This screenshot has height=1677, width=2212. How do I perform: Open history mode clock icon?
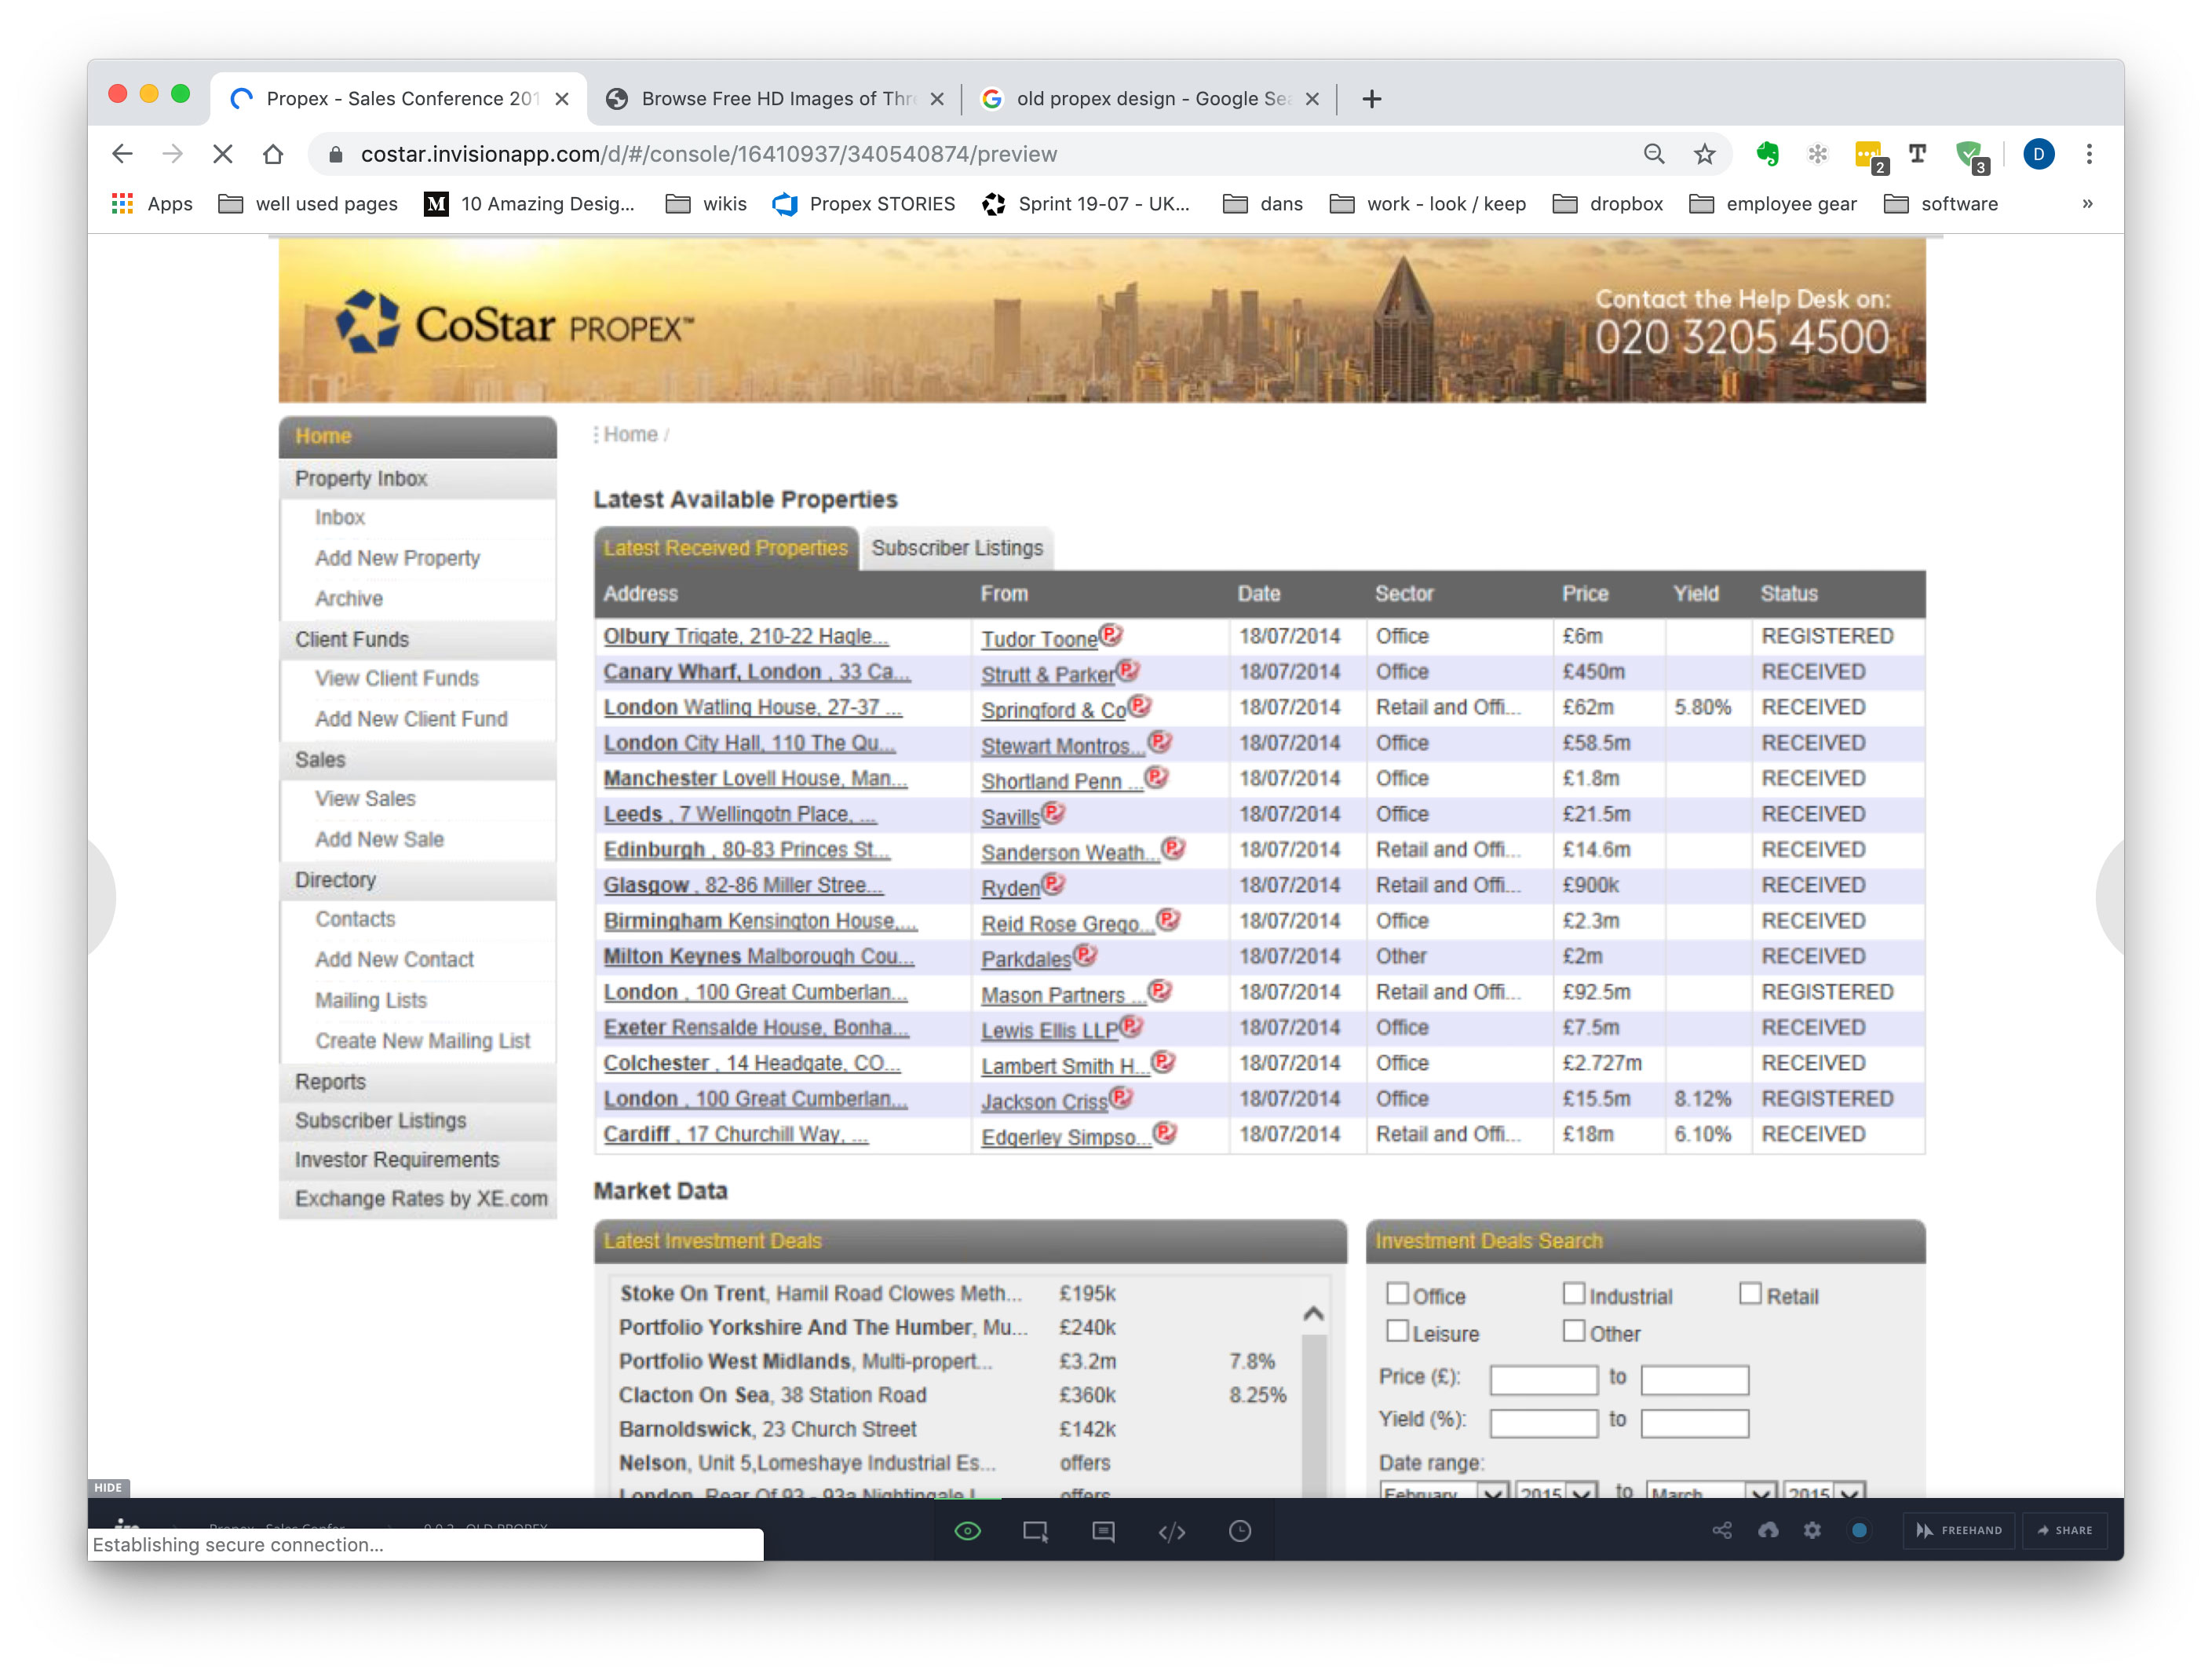[1239, 1531]
